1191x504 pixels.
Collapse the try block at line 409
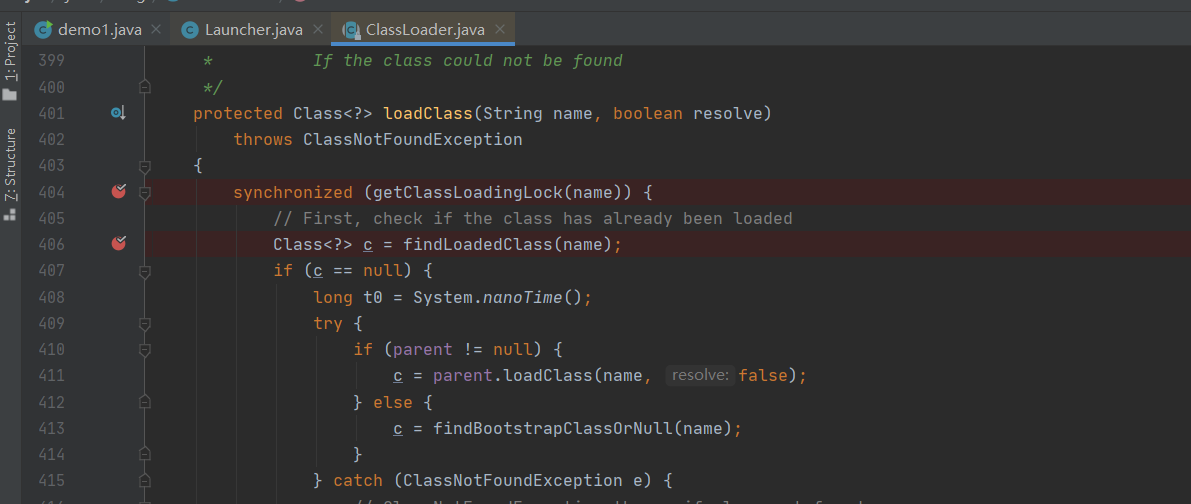(x=144, y=323)
